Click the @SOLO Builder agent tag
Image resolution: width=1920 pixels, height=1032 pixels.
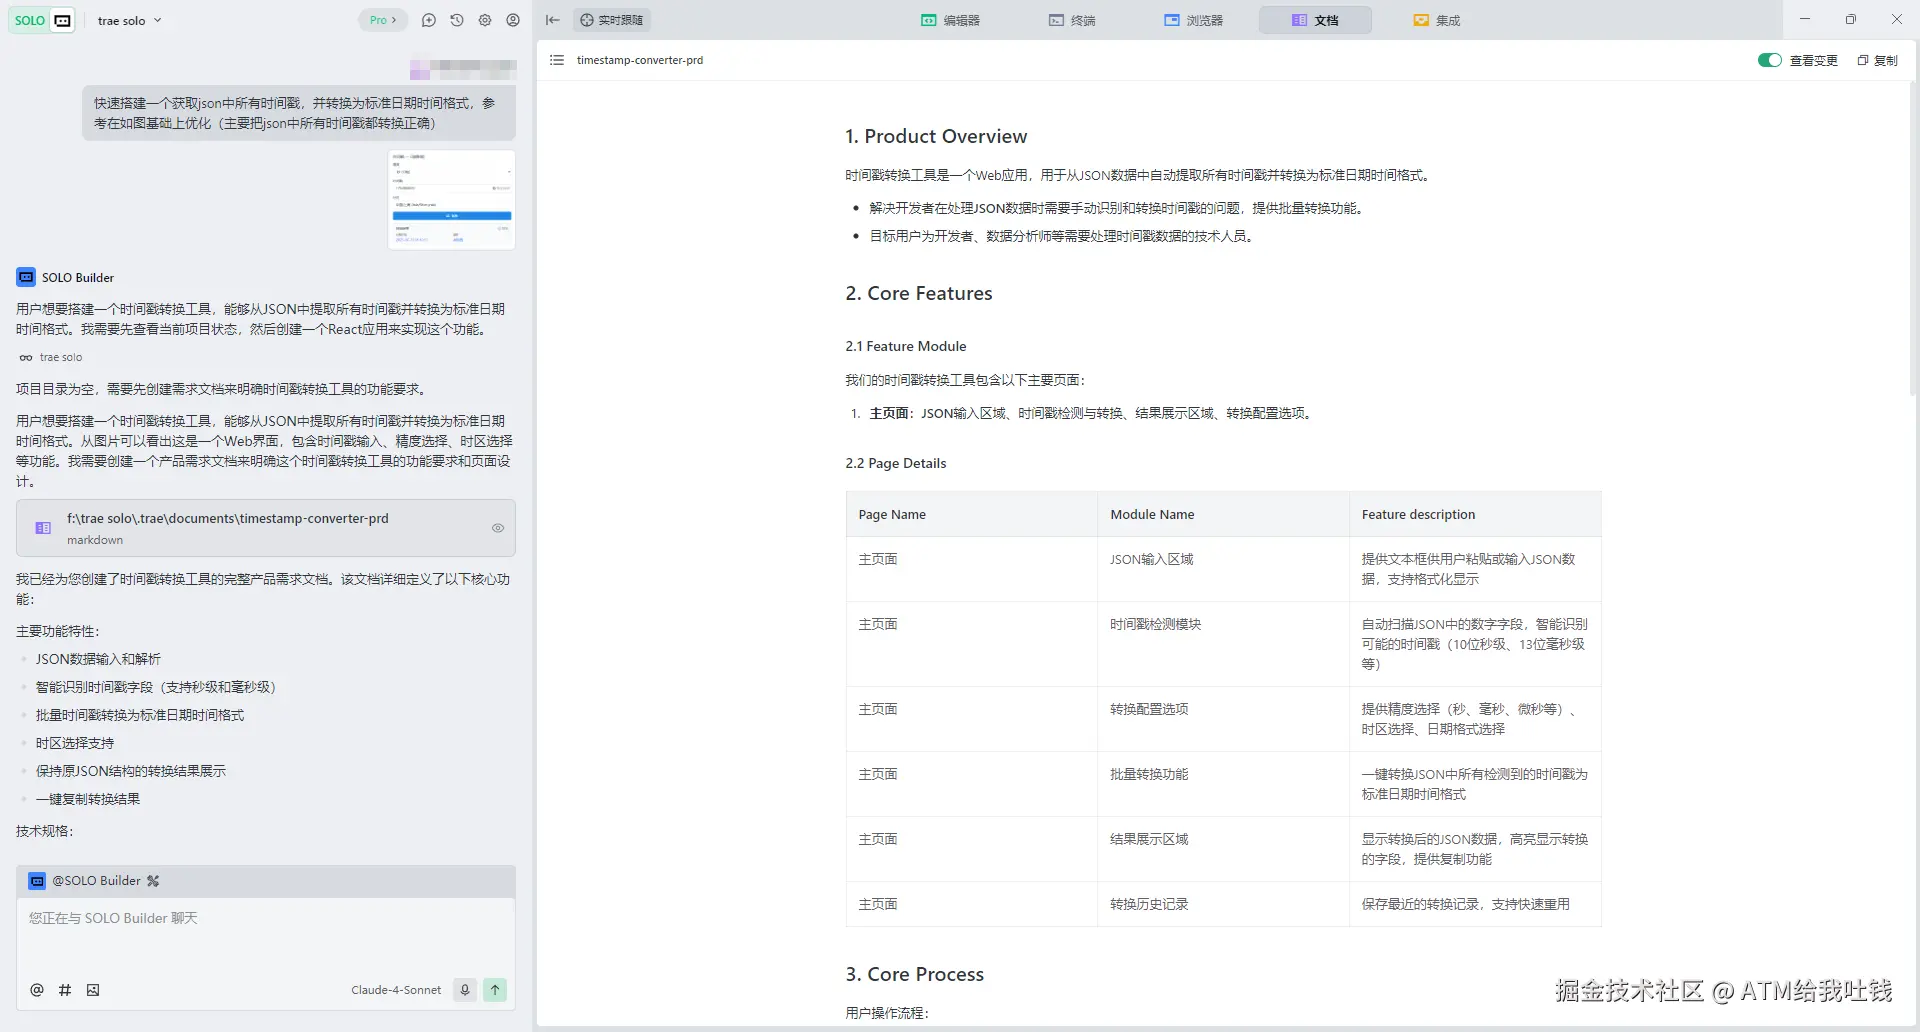tap(96, 881)
